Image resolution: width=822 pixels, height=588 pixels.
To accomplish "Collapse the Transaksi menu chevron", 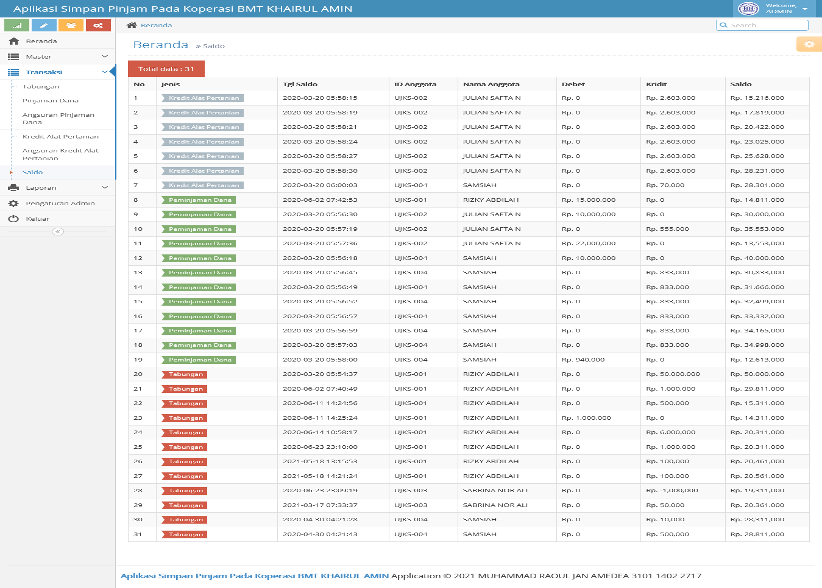I will click(x=104, y=72).
